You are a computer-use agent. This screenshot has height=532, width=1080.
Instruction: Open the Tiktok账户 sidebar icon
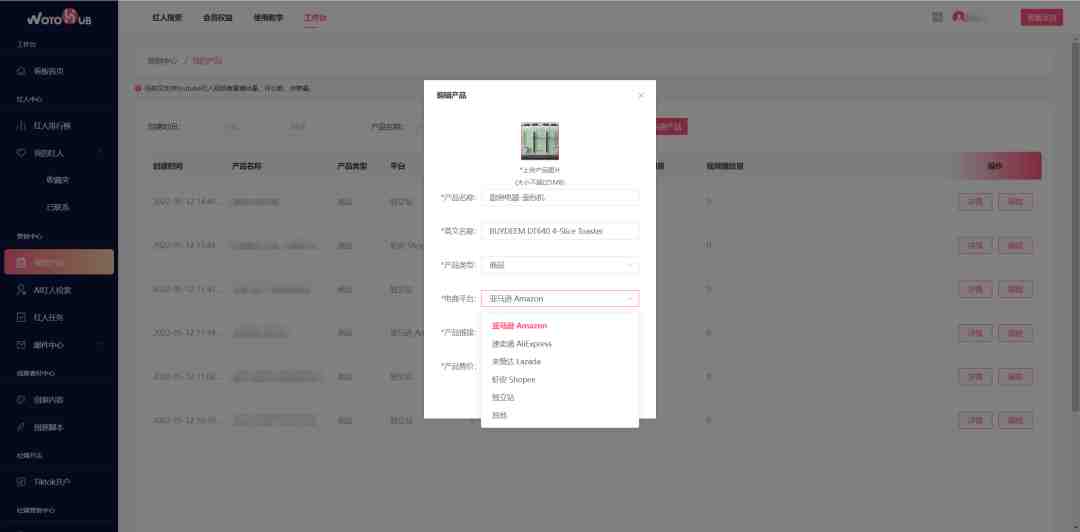(21, 482)
